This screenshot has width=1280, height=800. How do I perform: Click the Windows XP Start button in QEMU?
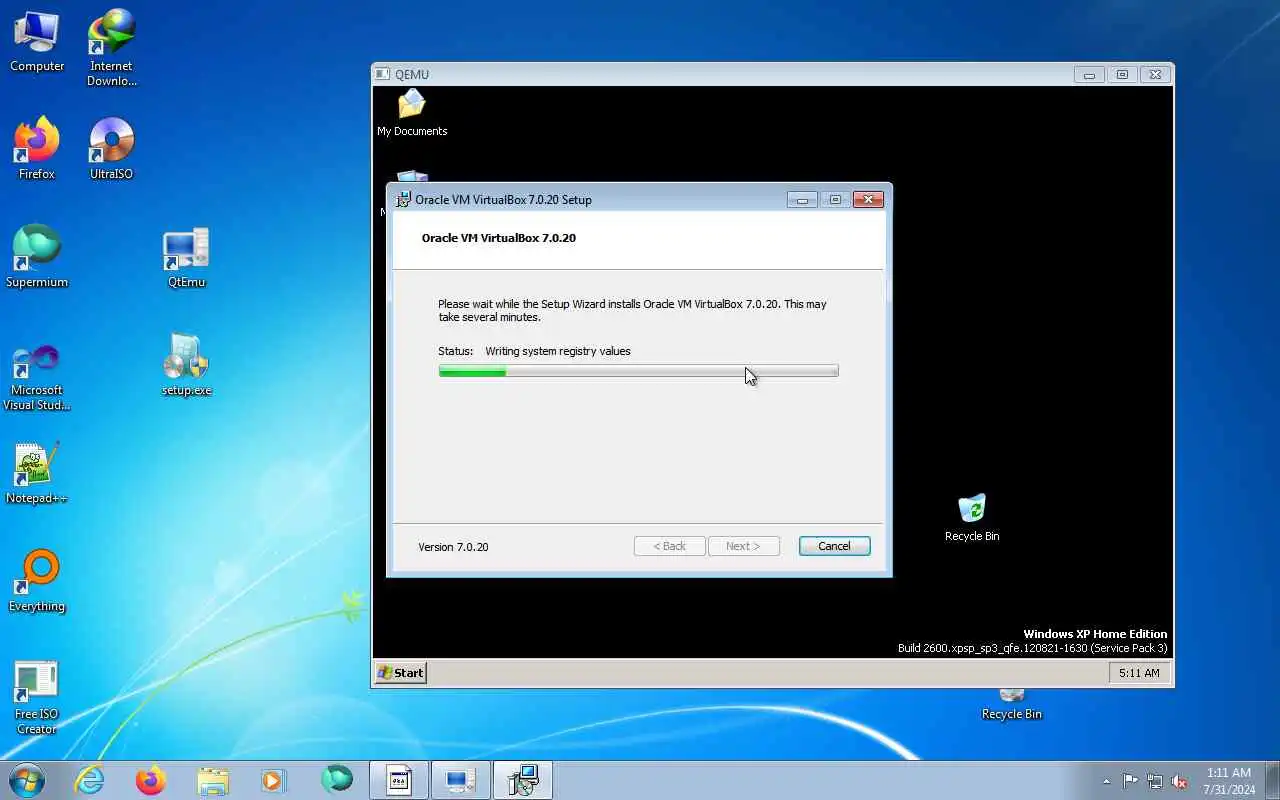[x=401, y=673]
